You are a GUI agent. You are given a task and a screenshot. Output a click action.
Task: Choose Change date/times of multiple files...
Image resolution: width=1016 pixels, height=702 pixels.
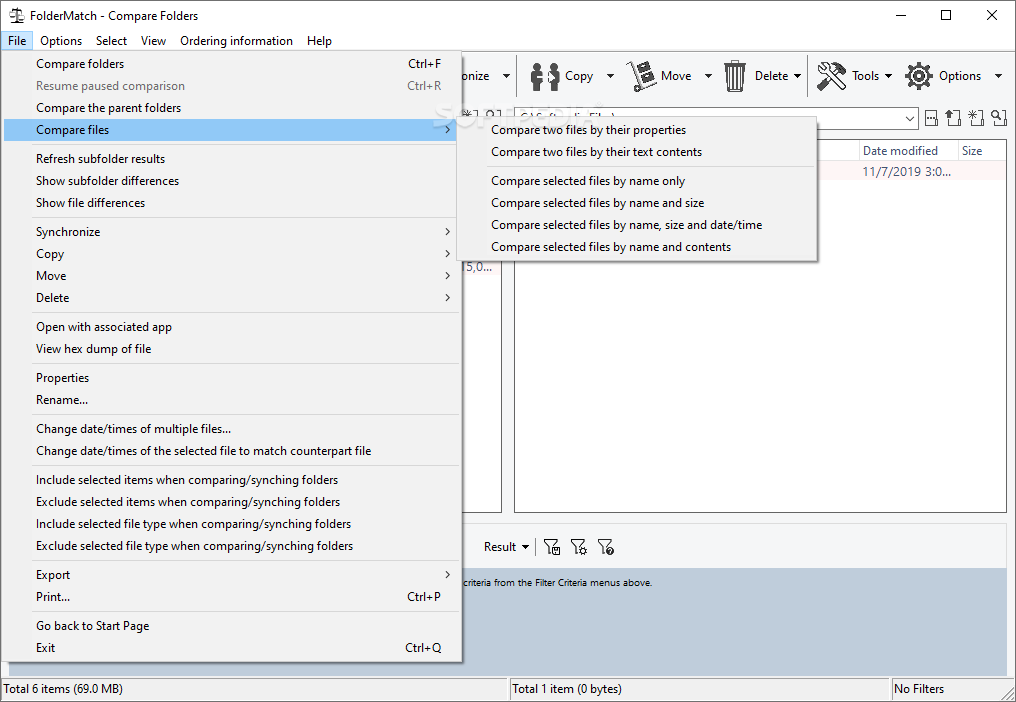pyautogui.click(x=231, y=430)
